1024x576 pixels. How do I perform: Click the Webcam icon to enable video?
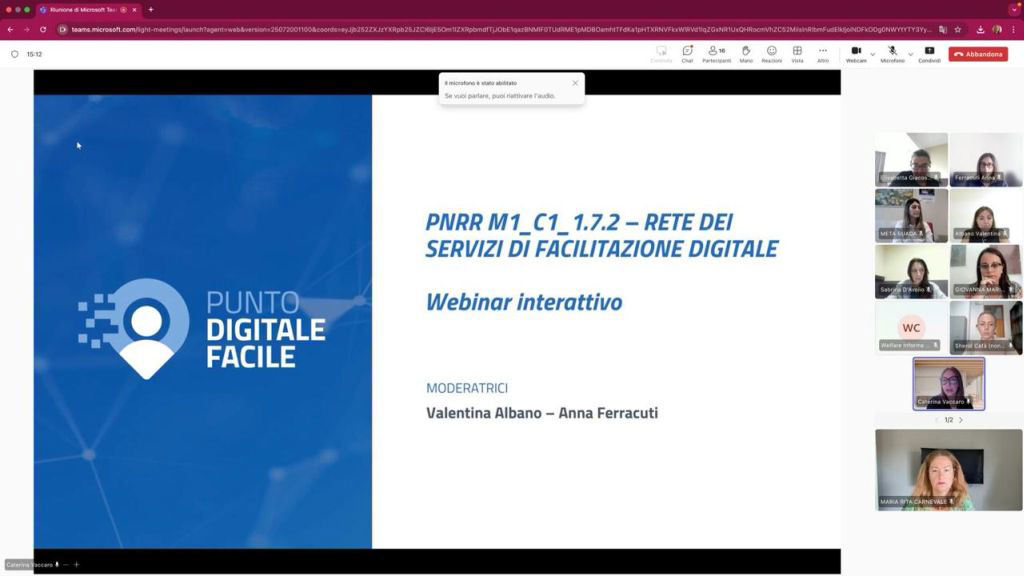click(x=855, y=50)
